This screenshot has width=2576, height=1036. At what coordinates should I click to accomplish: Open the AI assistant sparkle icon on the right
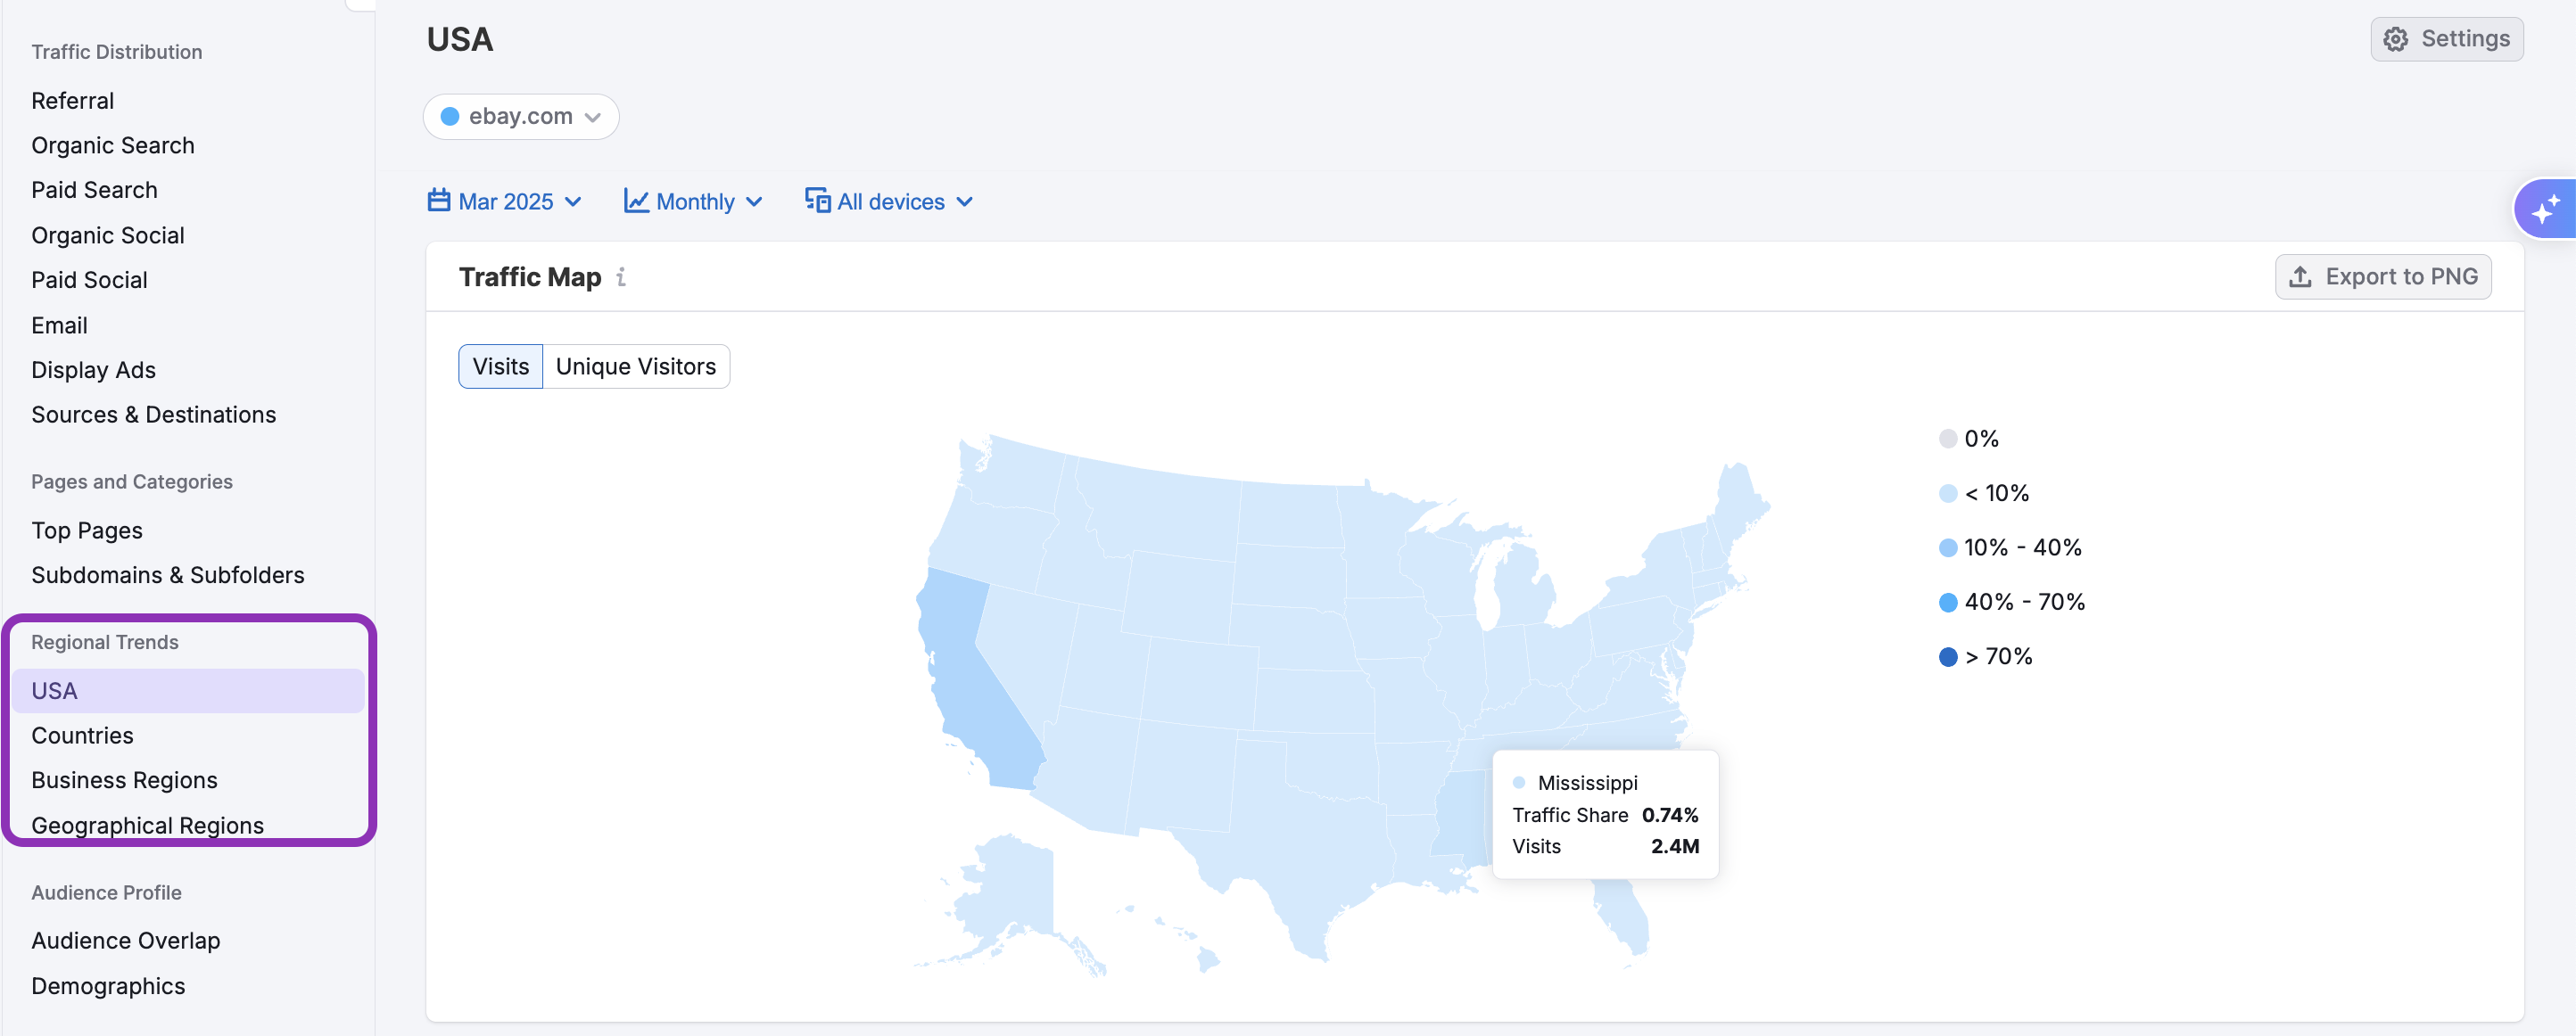coord(2547,208)
